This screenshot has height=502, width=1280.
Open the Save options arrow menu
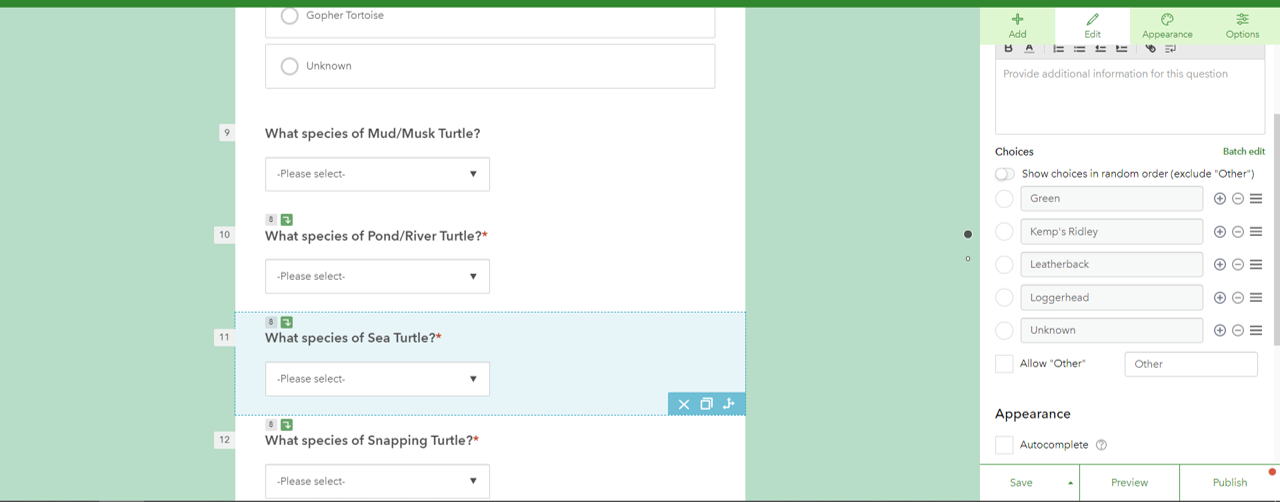pos(1070,483)
